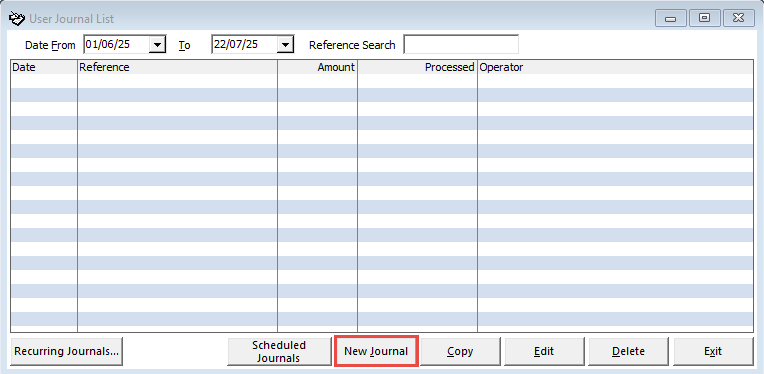The image size is (764, 374).
Task: Exit the User Journal List window
Action: click(x=713, y=351)
